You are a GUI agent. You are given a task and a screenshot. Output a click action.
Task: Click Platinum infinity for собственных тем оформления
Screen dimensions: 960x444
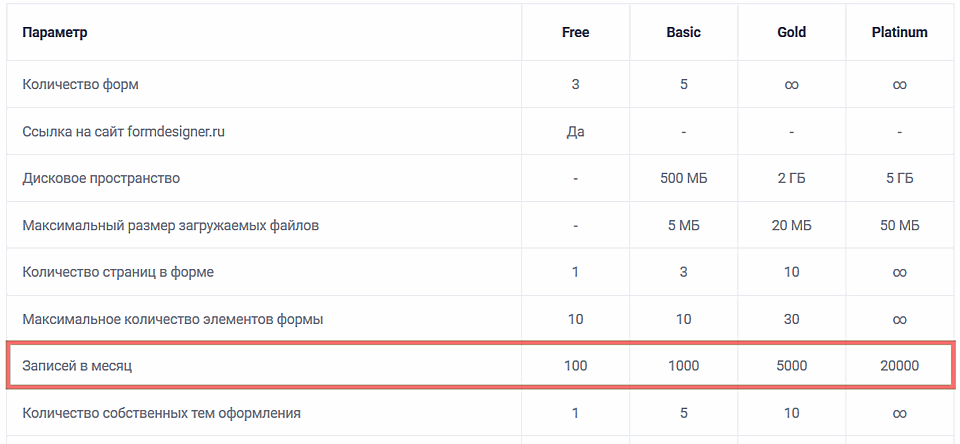[x=899, y=413]
